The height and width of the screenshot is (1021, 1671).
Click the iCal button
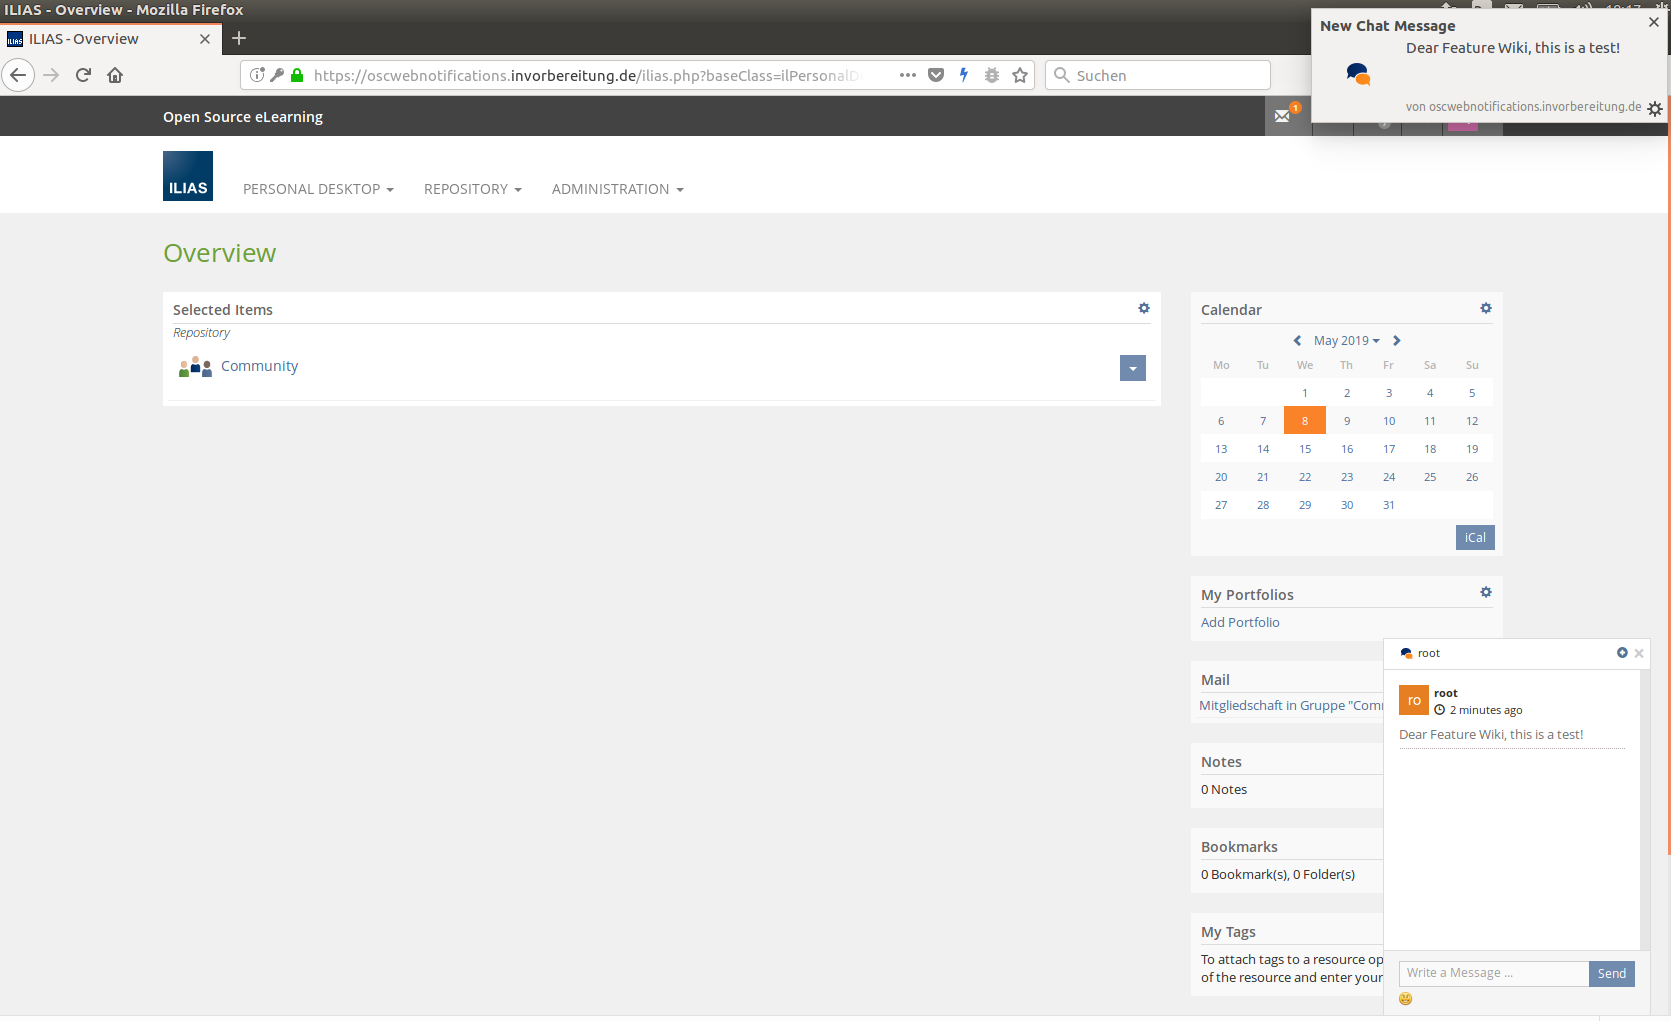pyautogui.click(x=1474, y=538)
